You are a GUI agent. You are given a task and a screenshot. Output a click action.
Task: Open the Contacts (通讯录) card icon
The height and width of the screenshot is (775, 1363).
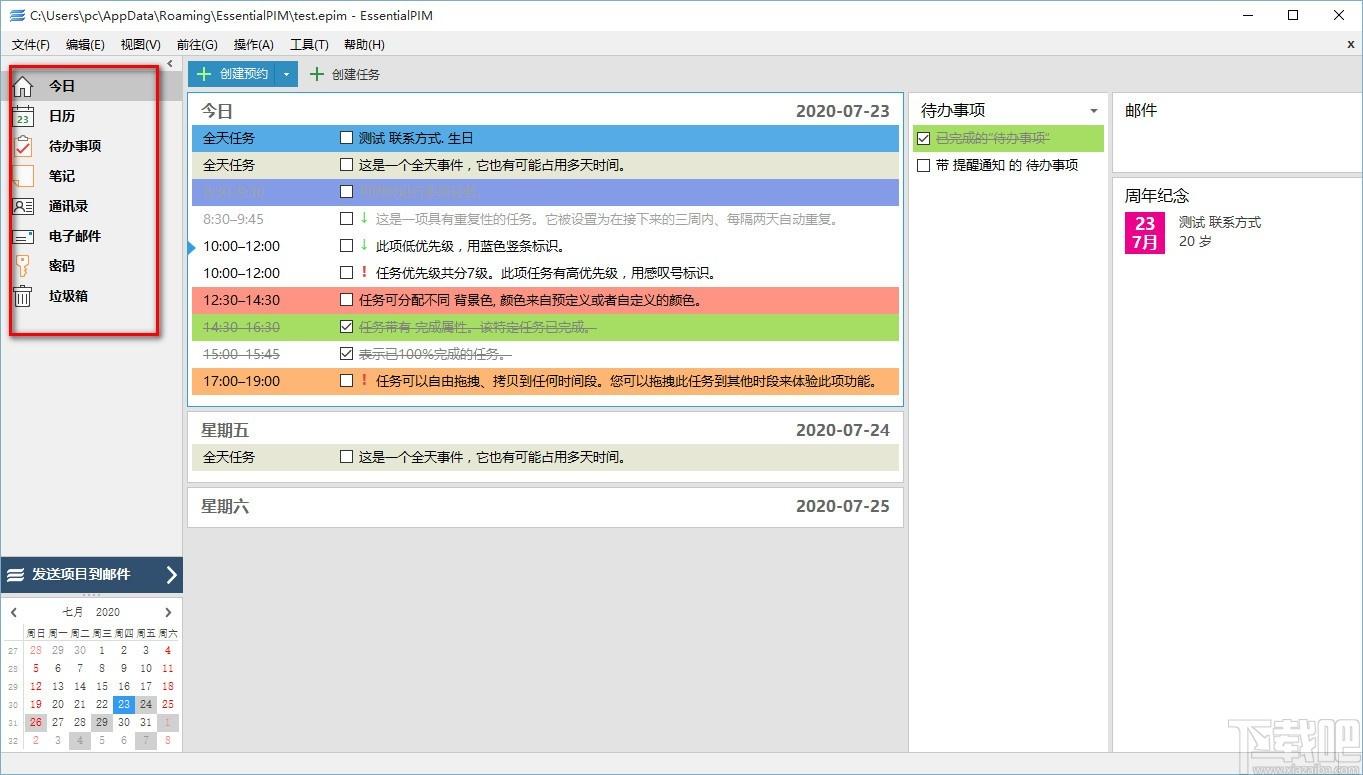point(23,206)
